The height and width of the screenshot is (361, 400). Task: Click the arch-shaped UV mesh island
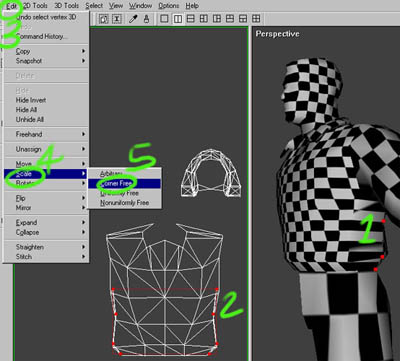pos(211,173)
